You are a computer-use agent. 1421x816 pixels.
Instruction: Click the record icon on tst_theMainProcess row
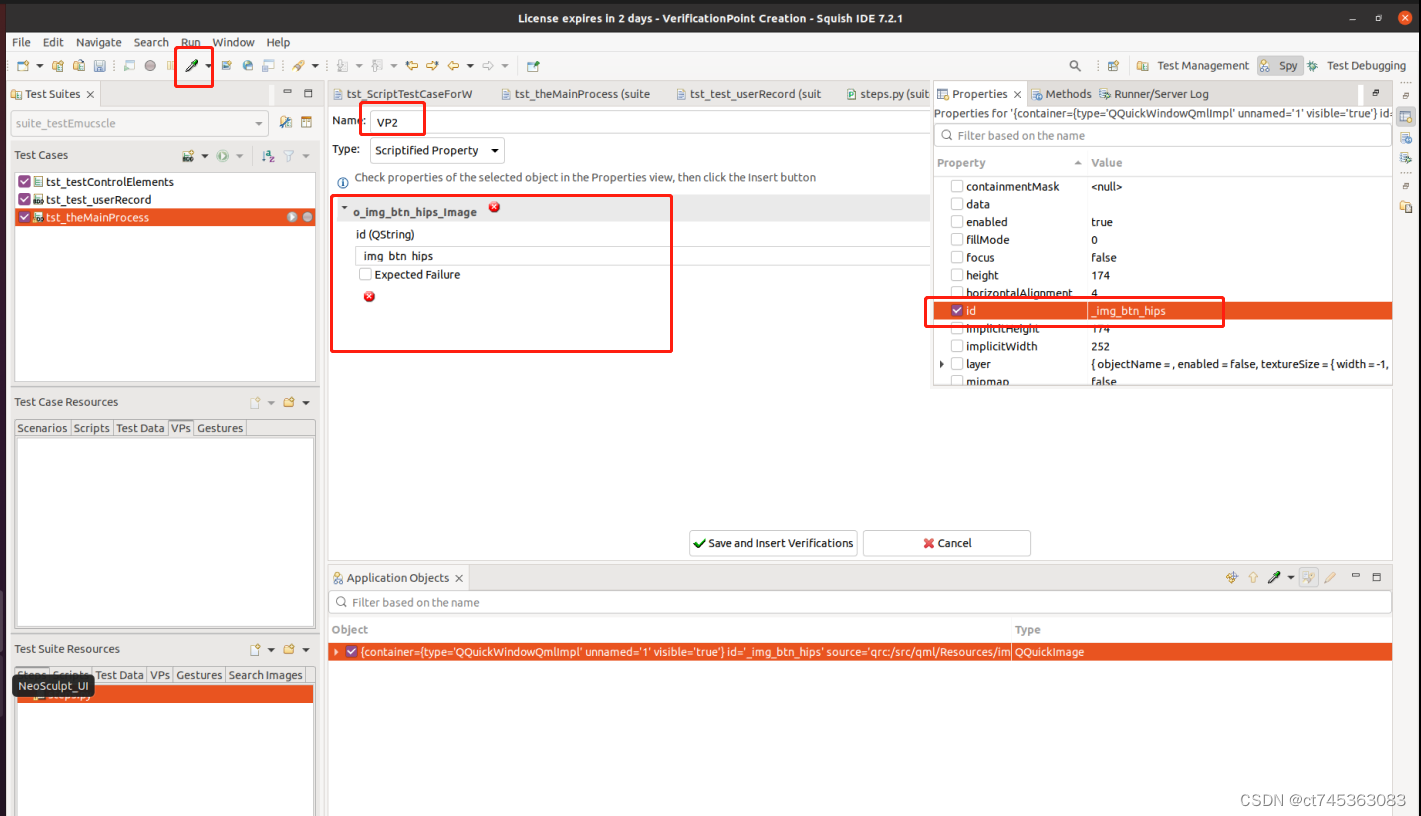[x=307, y=217]
